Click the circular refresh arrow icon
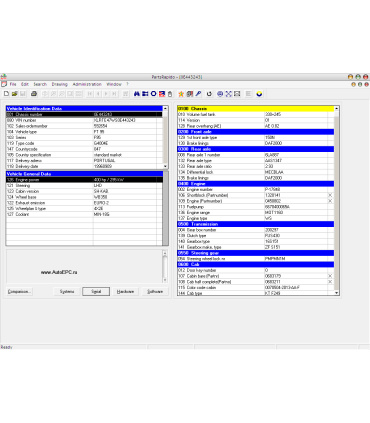Screen dimensions: 370x423 [x=209, y=94]
